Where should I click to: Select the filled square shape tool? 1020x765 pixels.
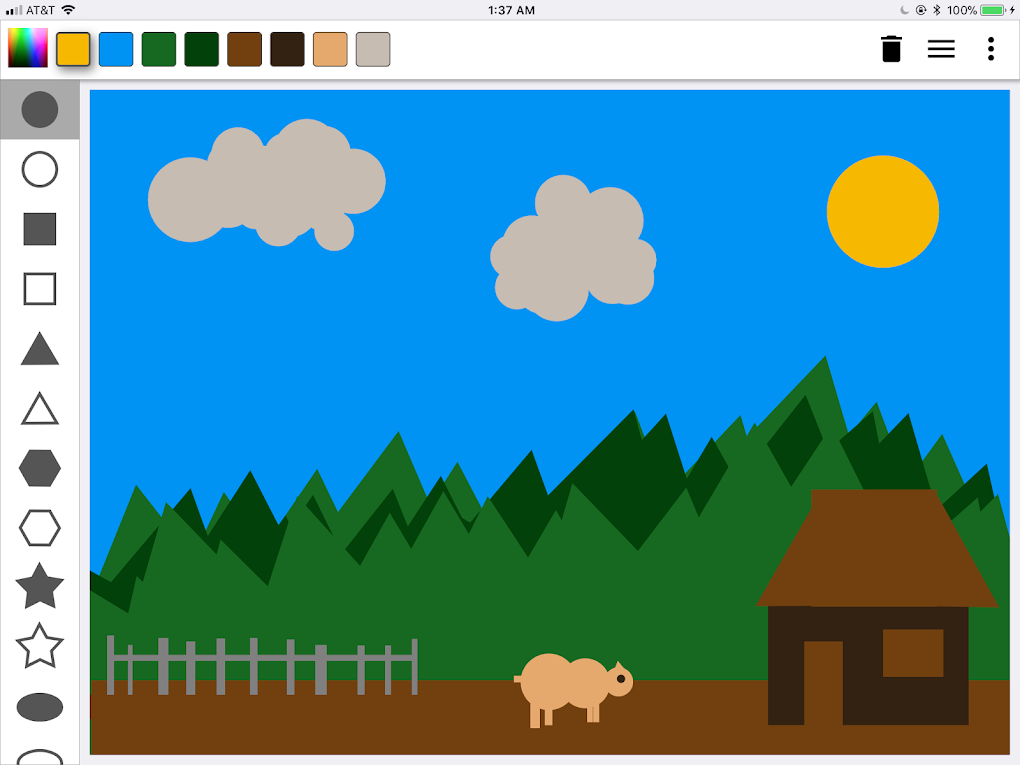tap(39, 229)
